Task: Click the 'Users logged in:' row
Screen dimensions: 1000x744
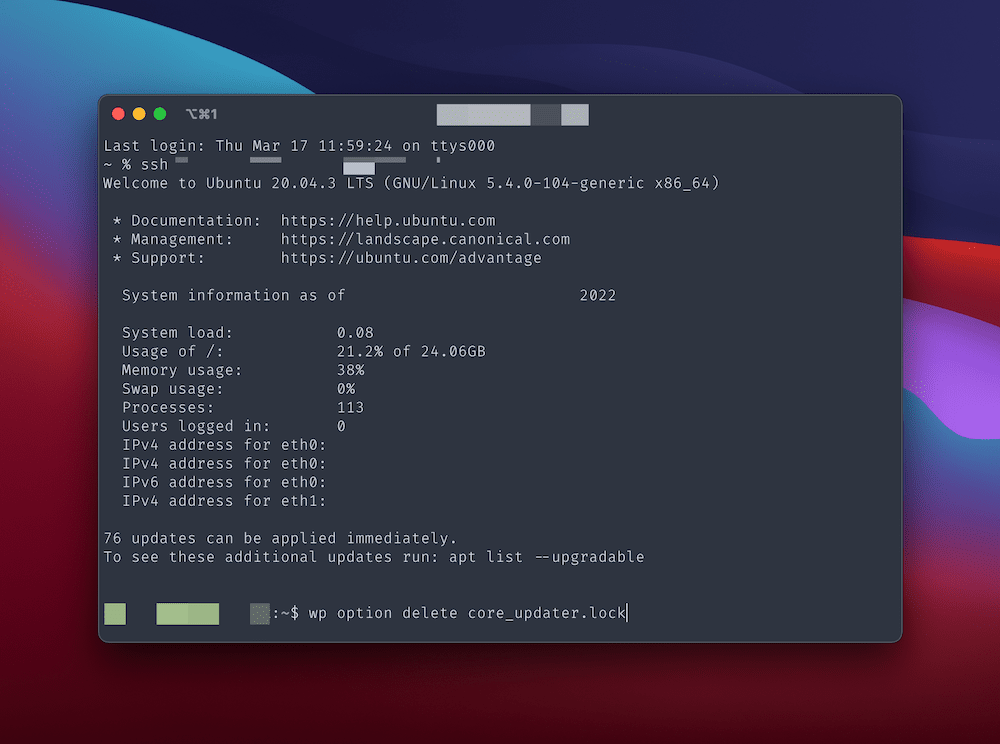Action: [233, 426]
